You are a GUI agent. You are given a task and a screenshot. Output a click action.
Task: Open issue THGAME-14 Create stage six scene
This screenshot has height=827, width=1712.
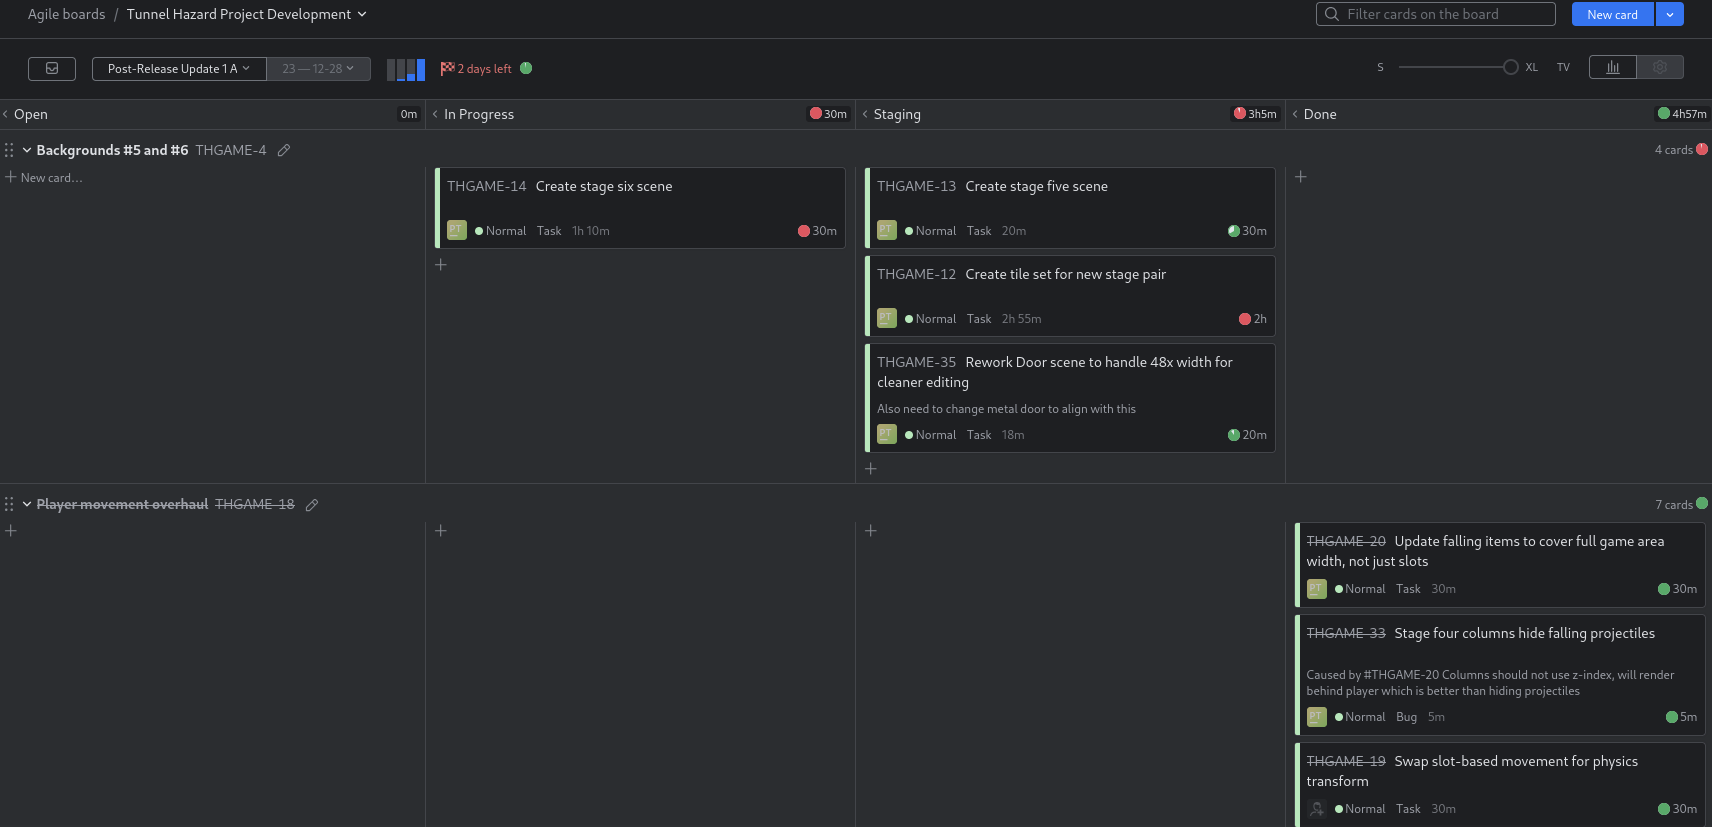(x=603, y=187)
